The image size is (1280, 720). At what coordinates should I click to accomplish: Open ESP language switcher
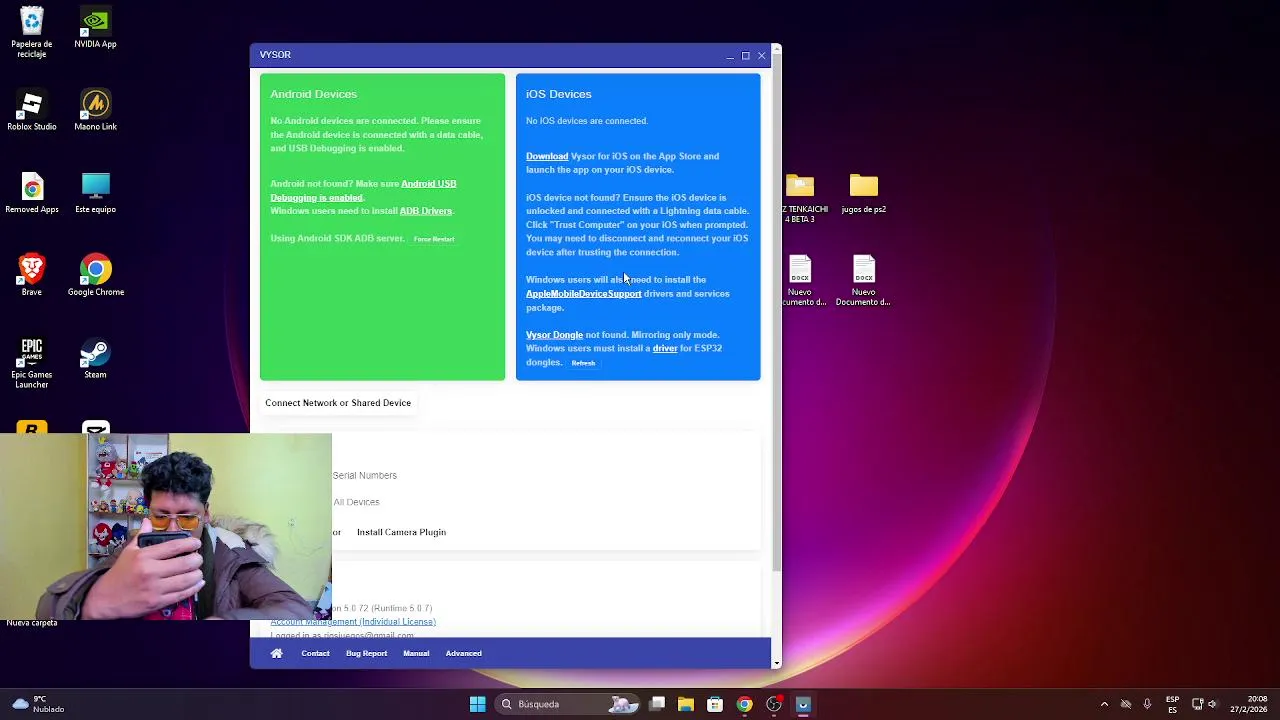pyautogui.click(x=1172, y=704)
